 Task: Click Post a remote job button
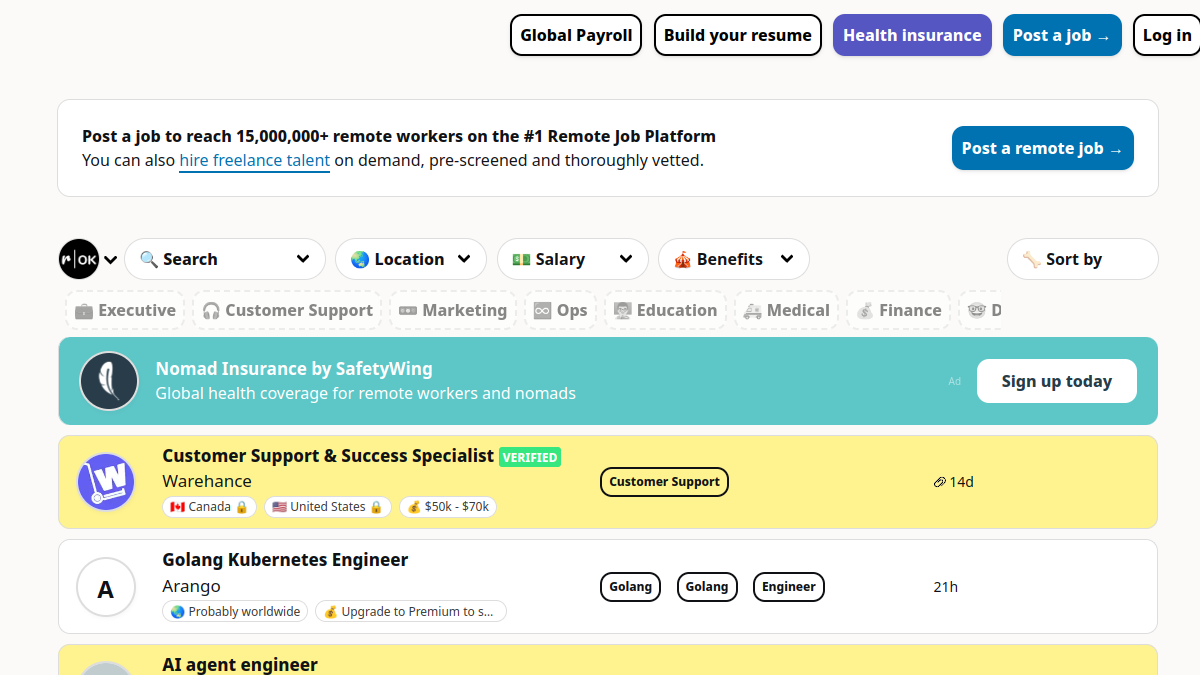click(1043, 148)
